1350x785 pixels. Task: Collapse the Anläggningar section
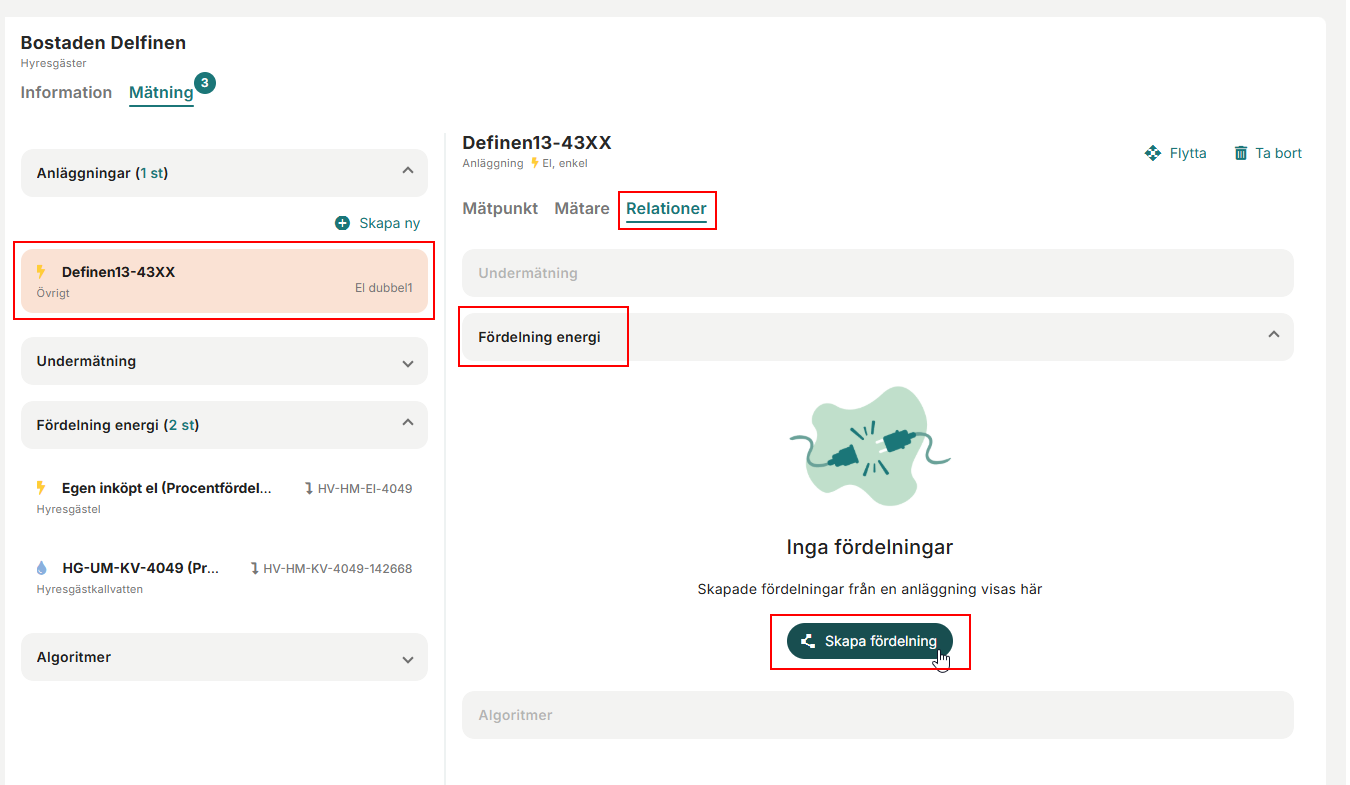[x=407, y=172]
